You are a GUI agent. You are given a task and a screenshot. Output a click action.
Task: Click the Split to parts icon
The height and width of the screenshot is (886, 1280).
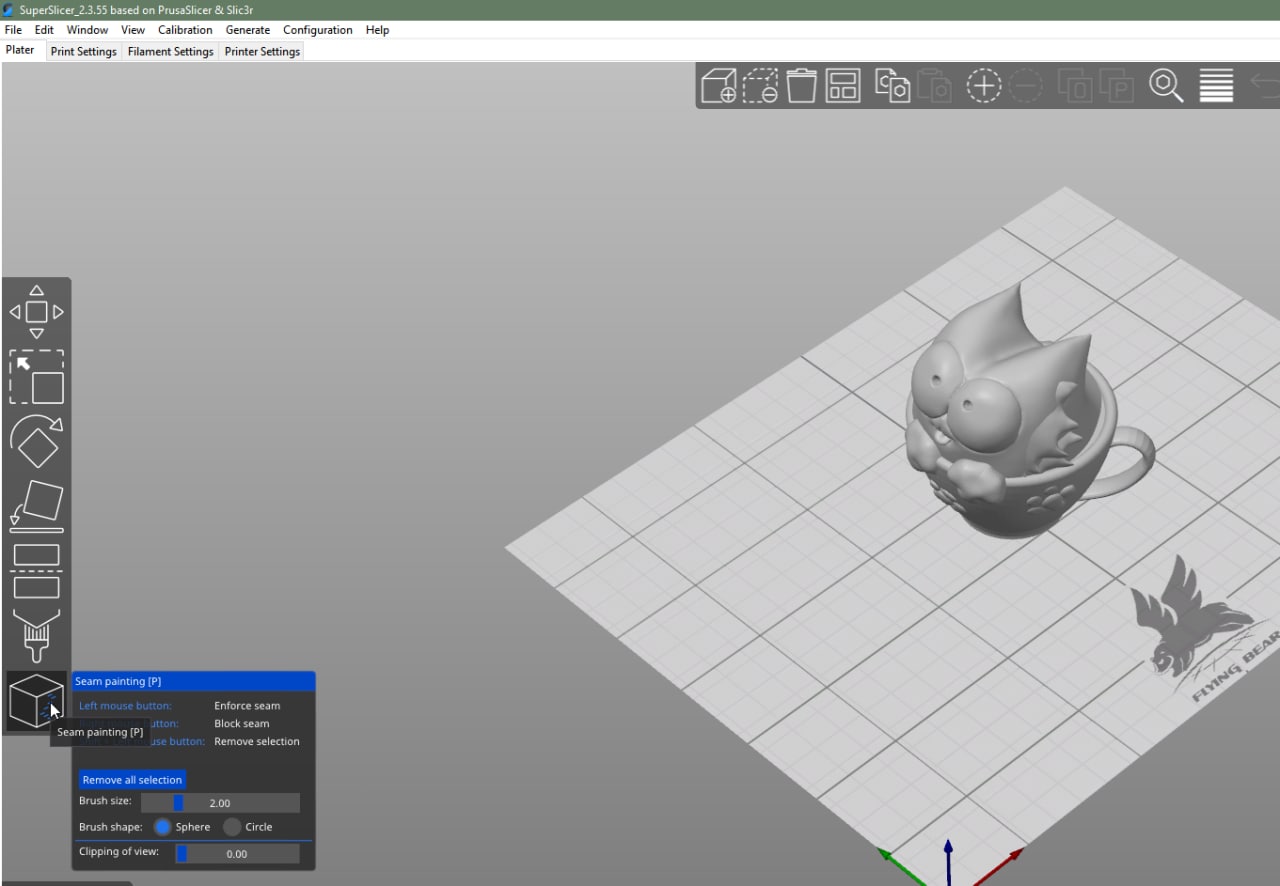point(1117,86)
